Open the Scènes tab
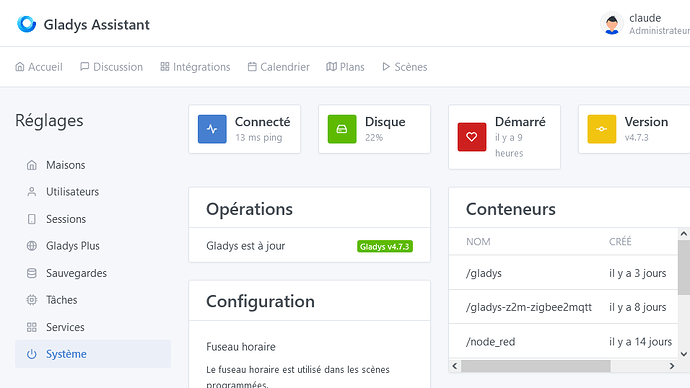The image size is (690, 388). [404, 67]
